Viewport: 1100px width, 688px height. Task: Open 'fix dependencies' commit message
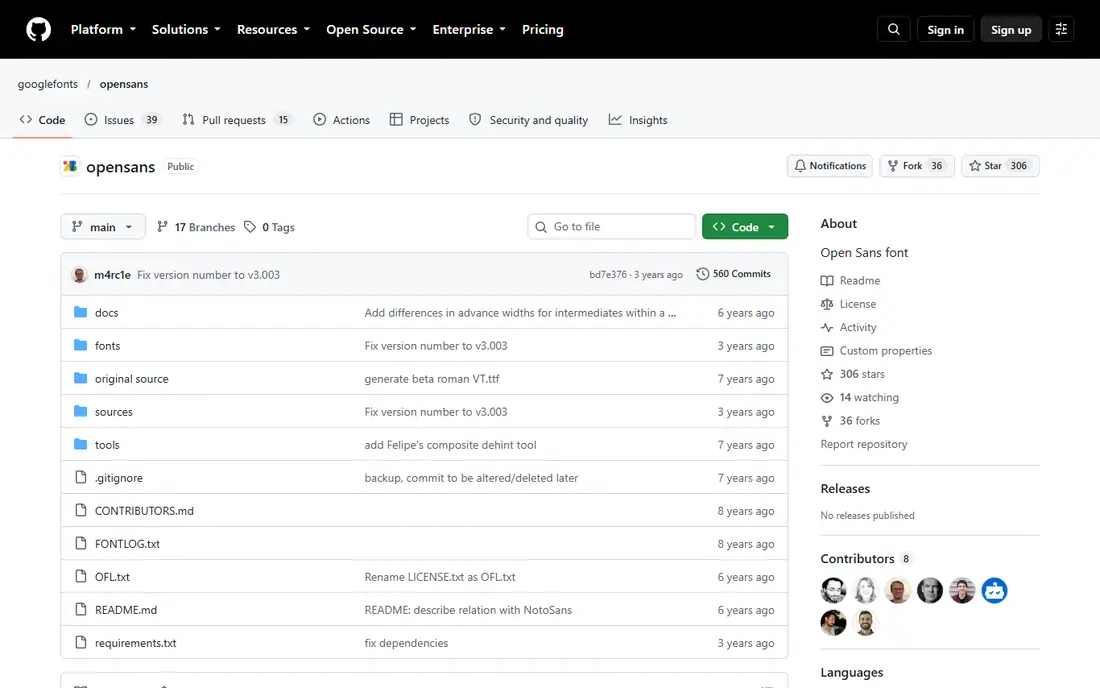[406, 642]
